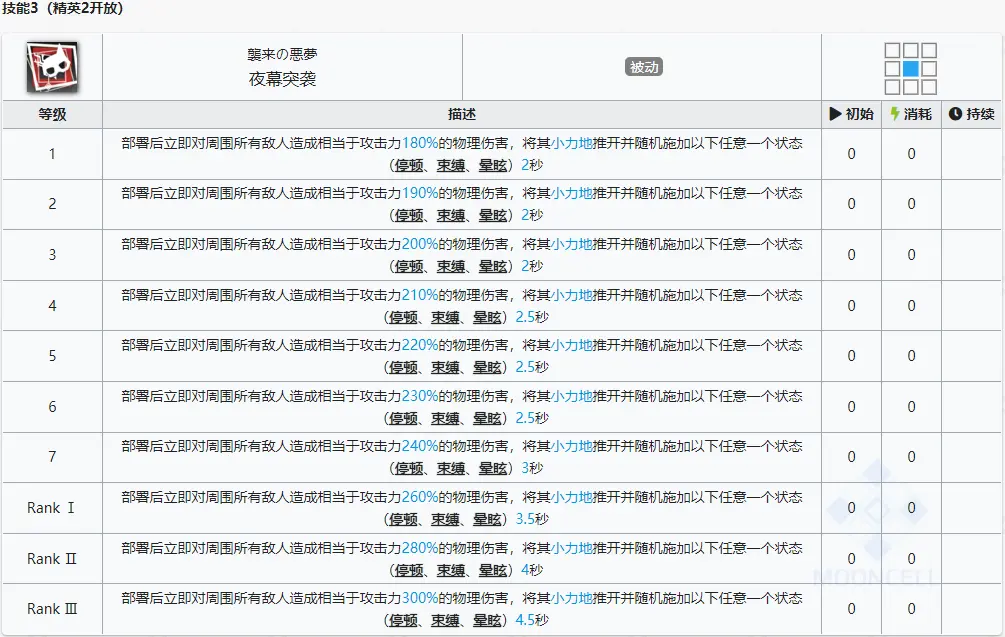
Task: Click the 280% damage value
Action: tap(420, 548)
